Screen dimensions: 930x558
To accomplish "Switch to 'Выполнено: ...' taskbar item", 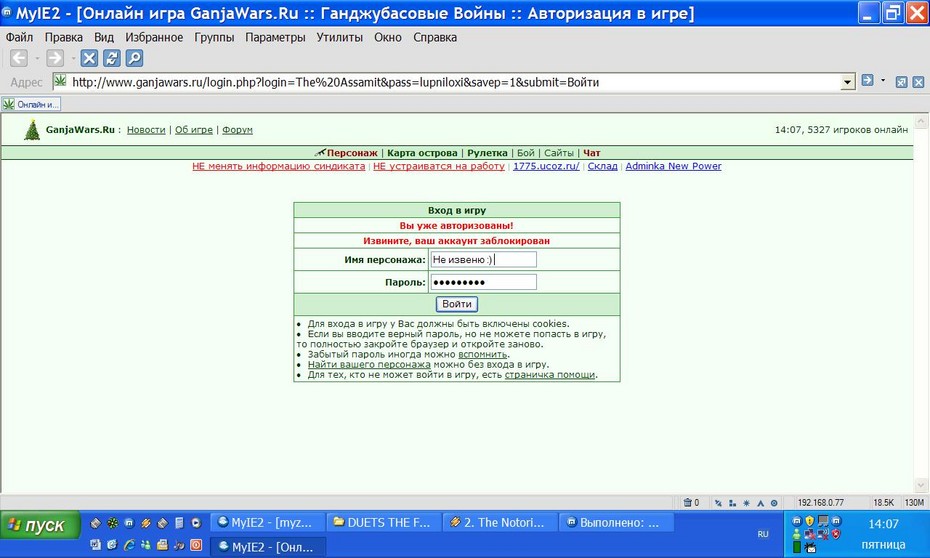I will click(x=616, y=522).
